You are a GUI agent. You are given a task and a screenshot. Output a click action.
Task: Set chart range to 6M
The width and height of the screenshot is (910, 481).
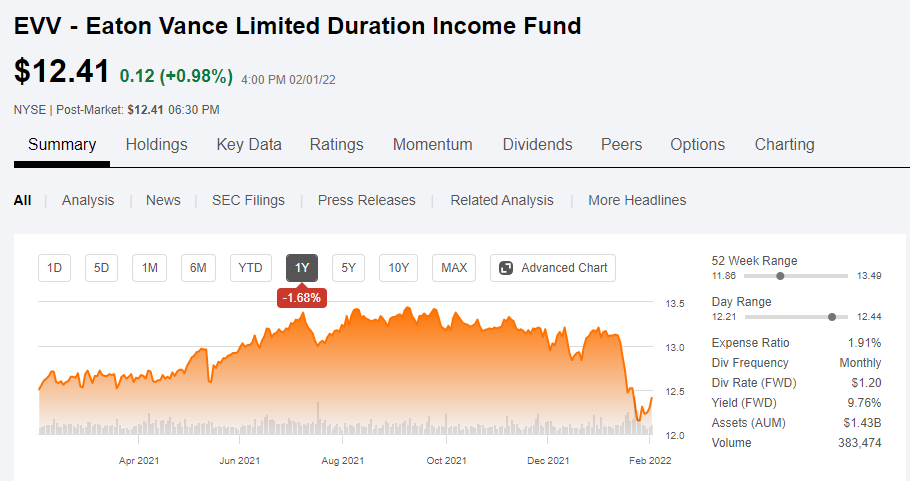198,268
